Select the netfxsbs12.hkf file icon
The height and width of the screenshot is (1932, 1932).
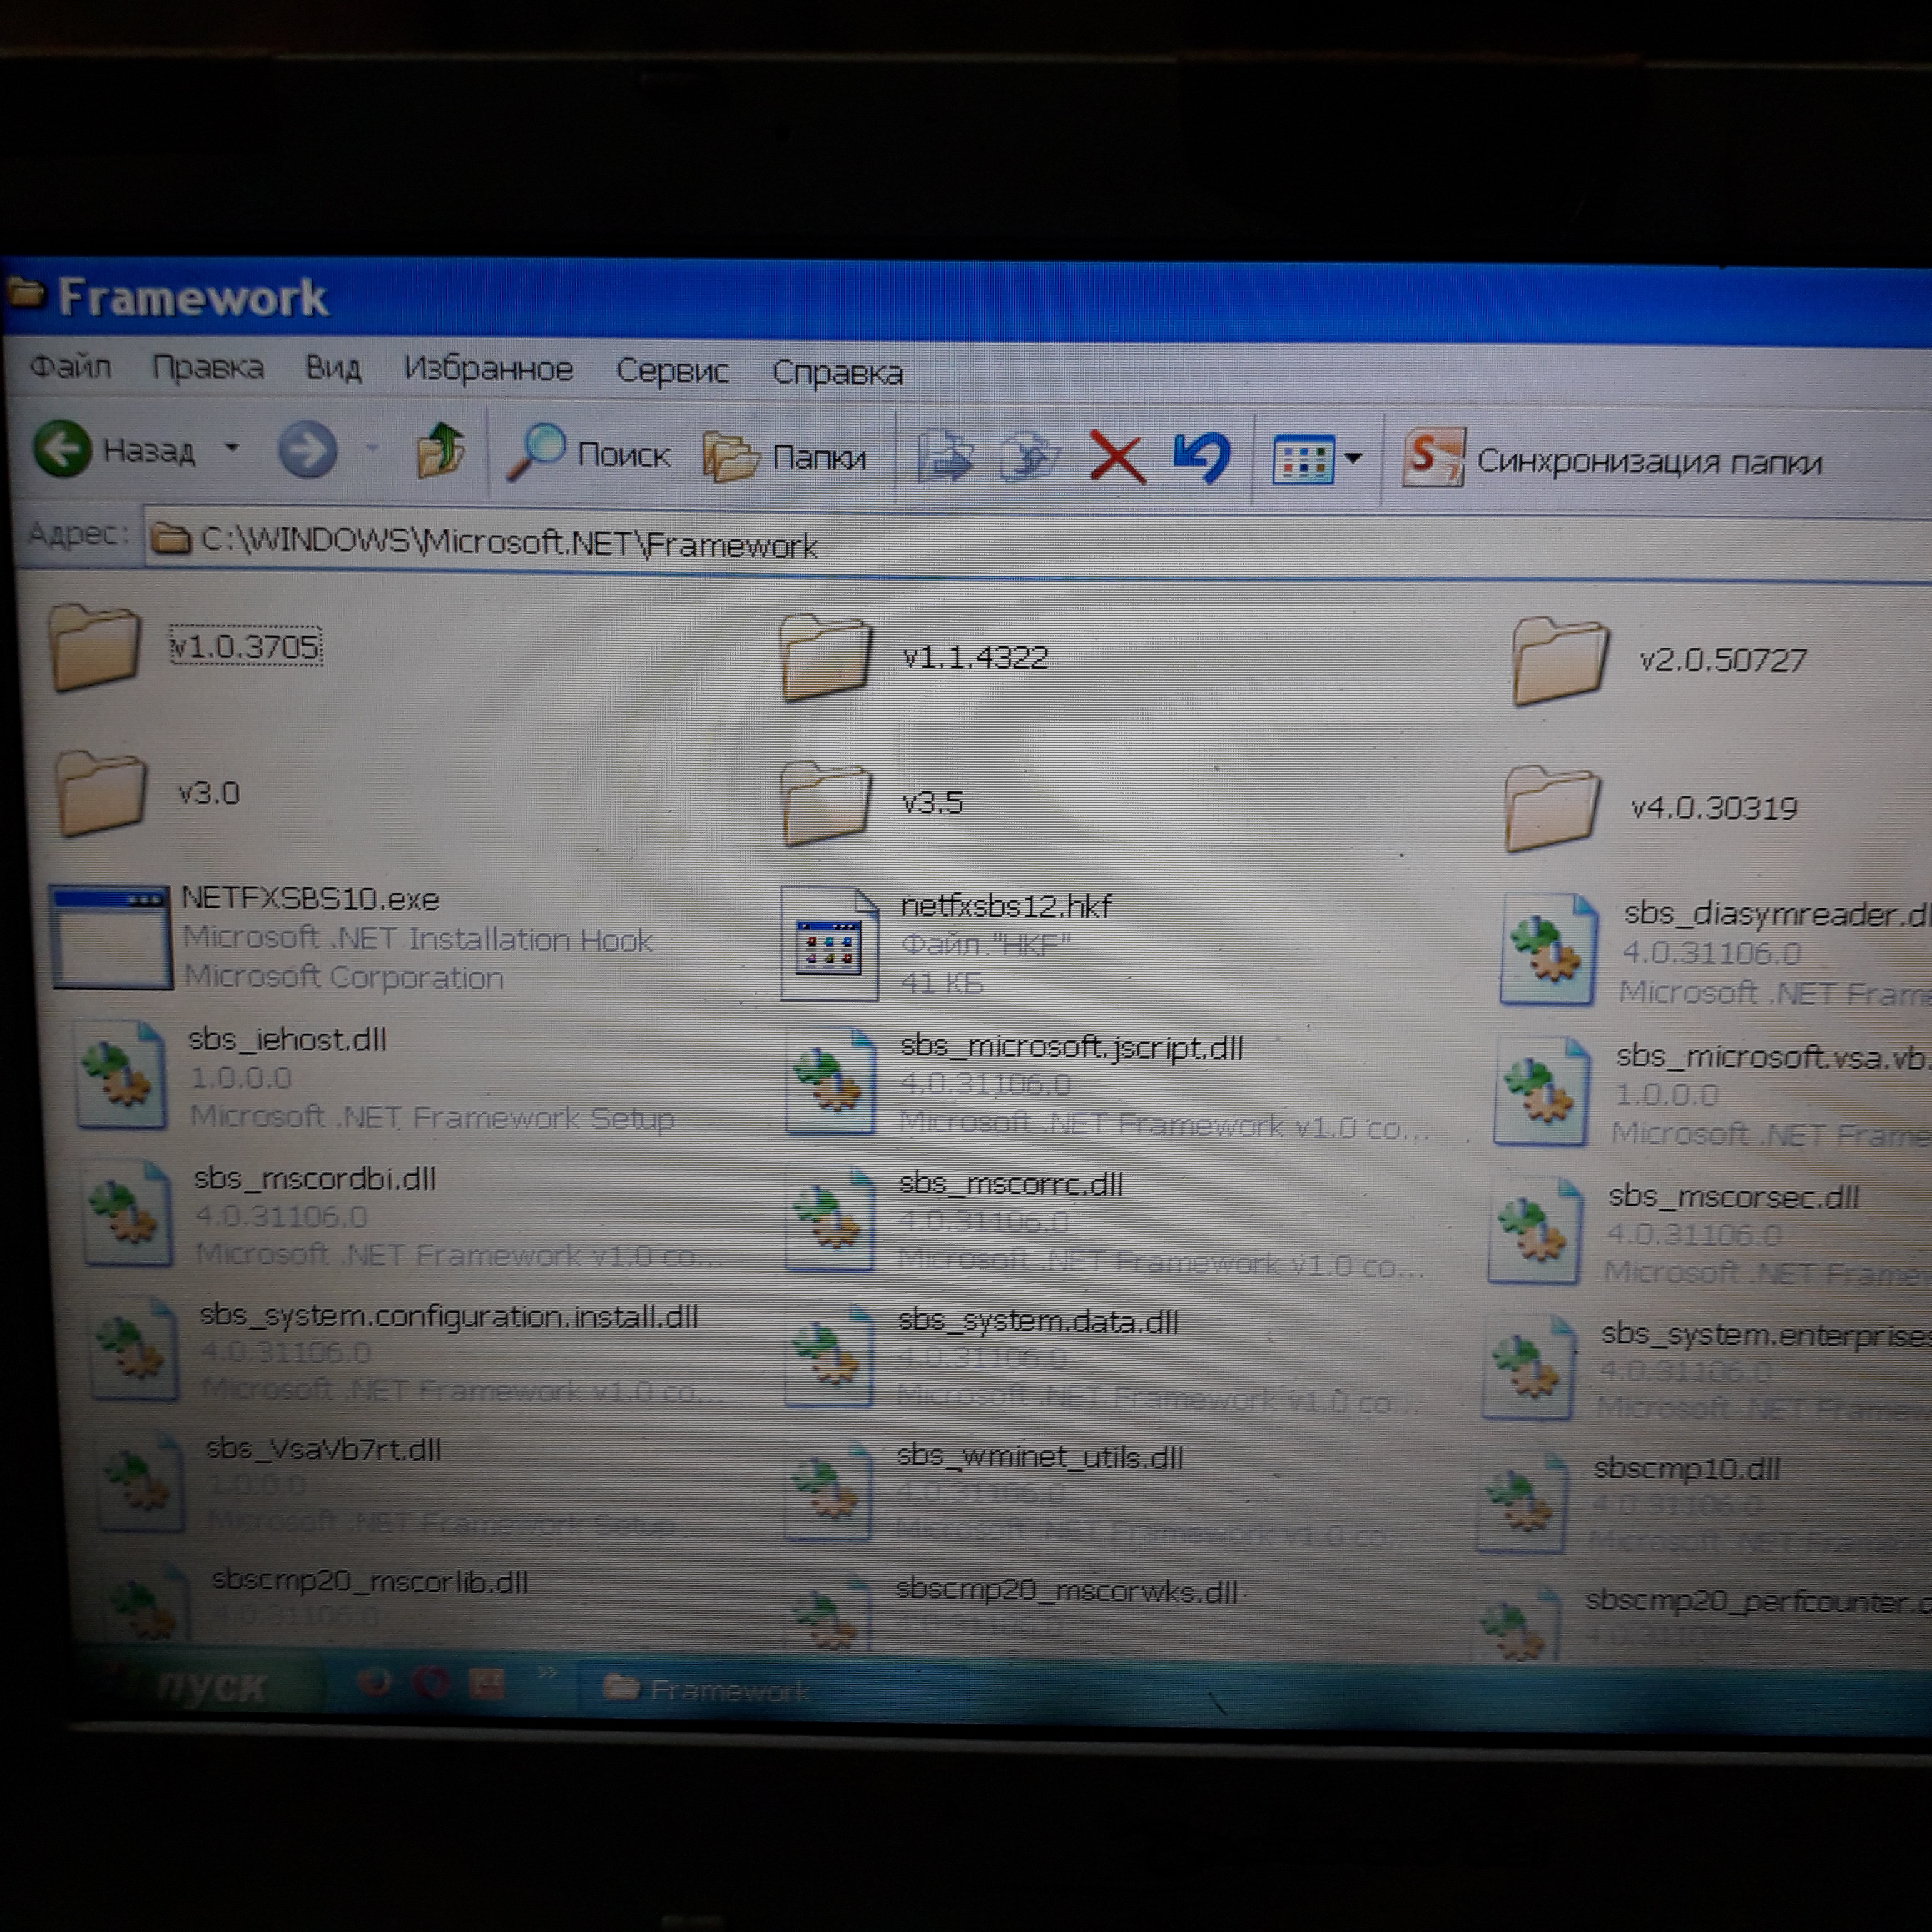point(829,944)
